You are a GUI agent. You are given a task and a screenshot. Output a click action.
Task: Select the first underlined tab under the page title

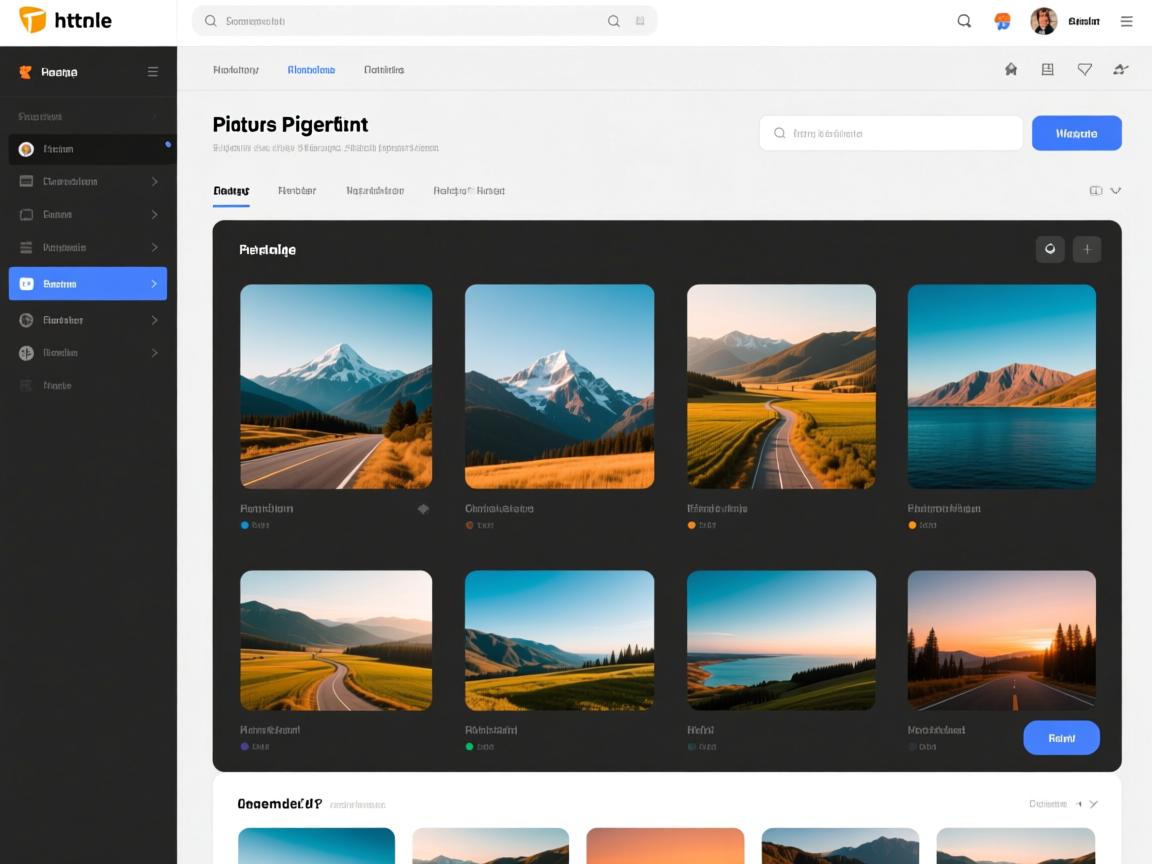pos(231,191)
